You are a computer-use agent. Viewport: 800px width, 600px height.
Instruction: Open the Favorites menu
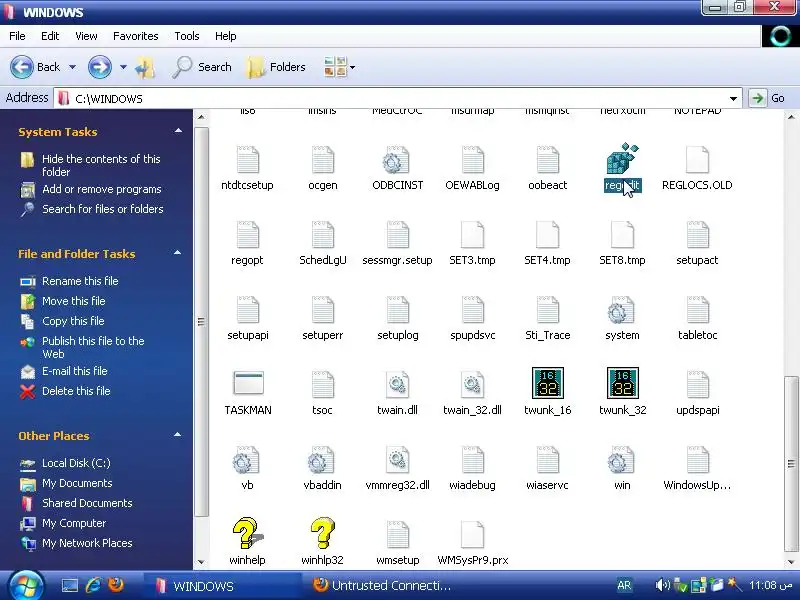[136, 36]
